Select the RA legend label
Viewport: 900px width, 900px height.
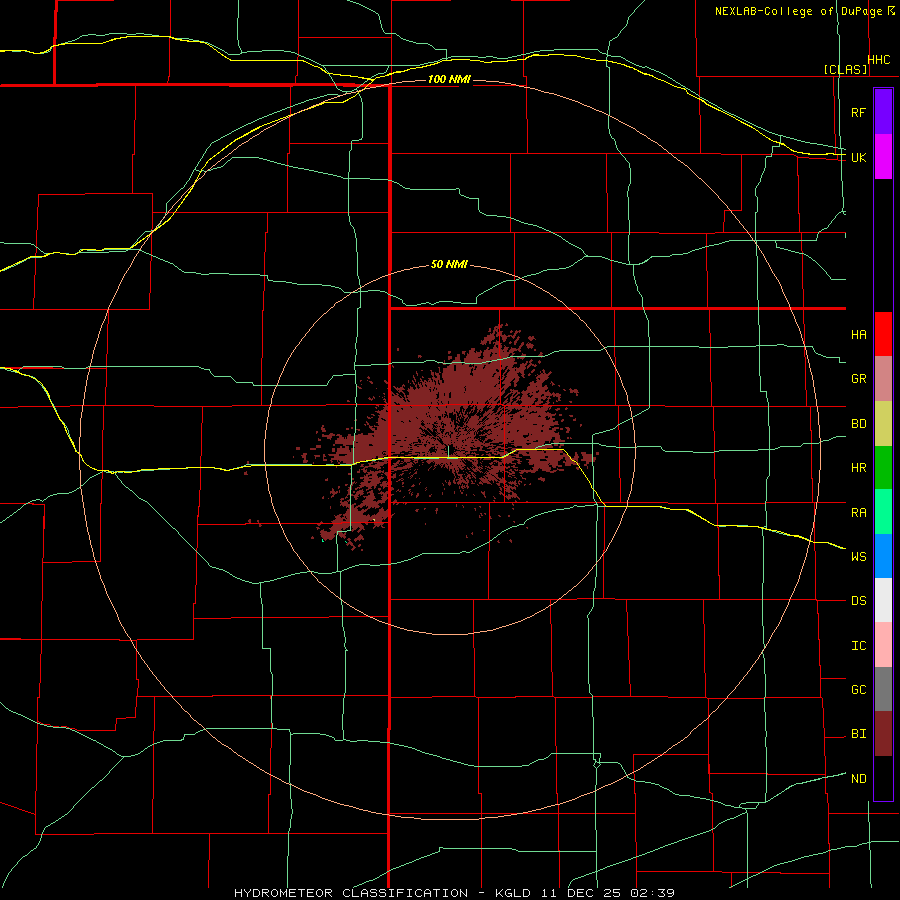[858, 513]
